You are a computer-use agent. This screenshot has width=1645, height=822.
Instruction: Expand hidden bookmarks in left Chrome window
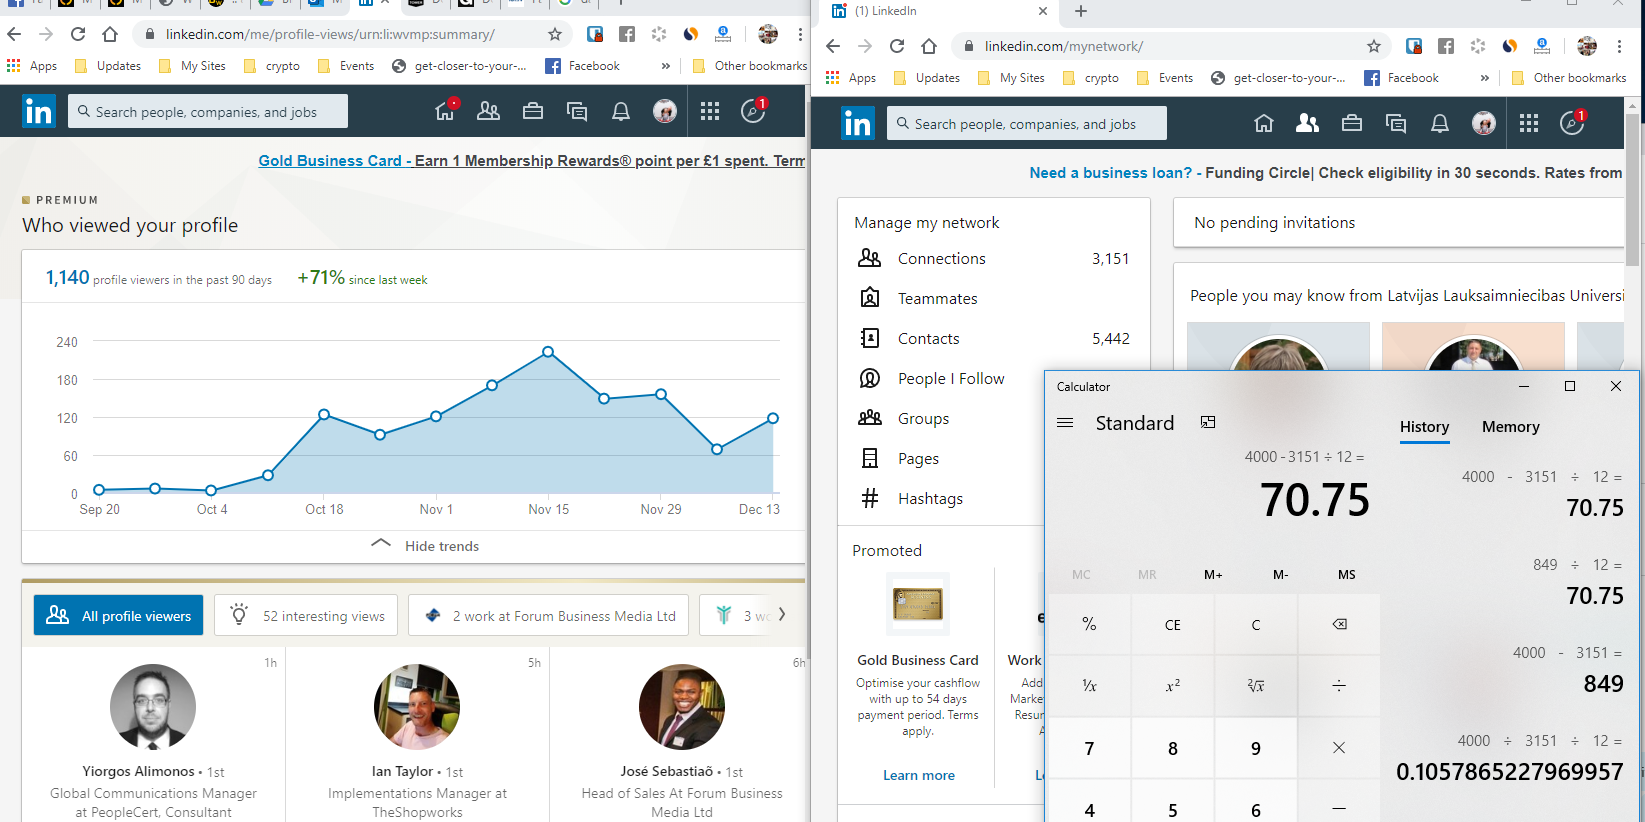666,66
